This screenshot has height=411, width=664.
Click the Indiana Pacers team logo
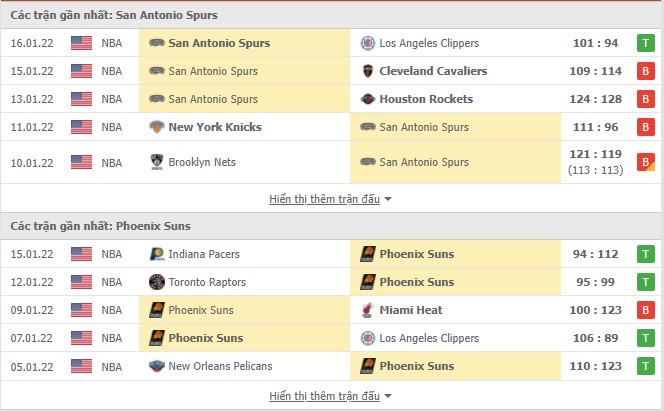click(157, 254)
